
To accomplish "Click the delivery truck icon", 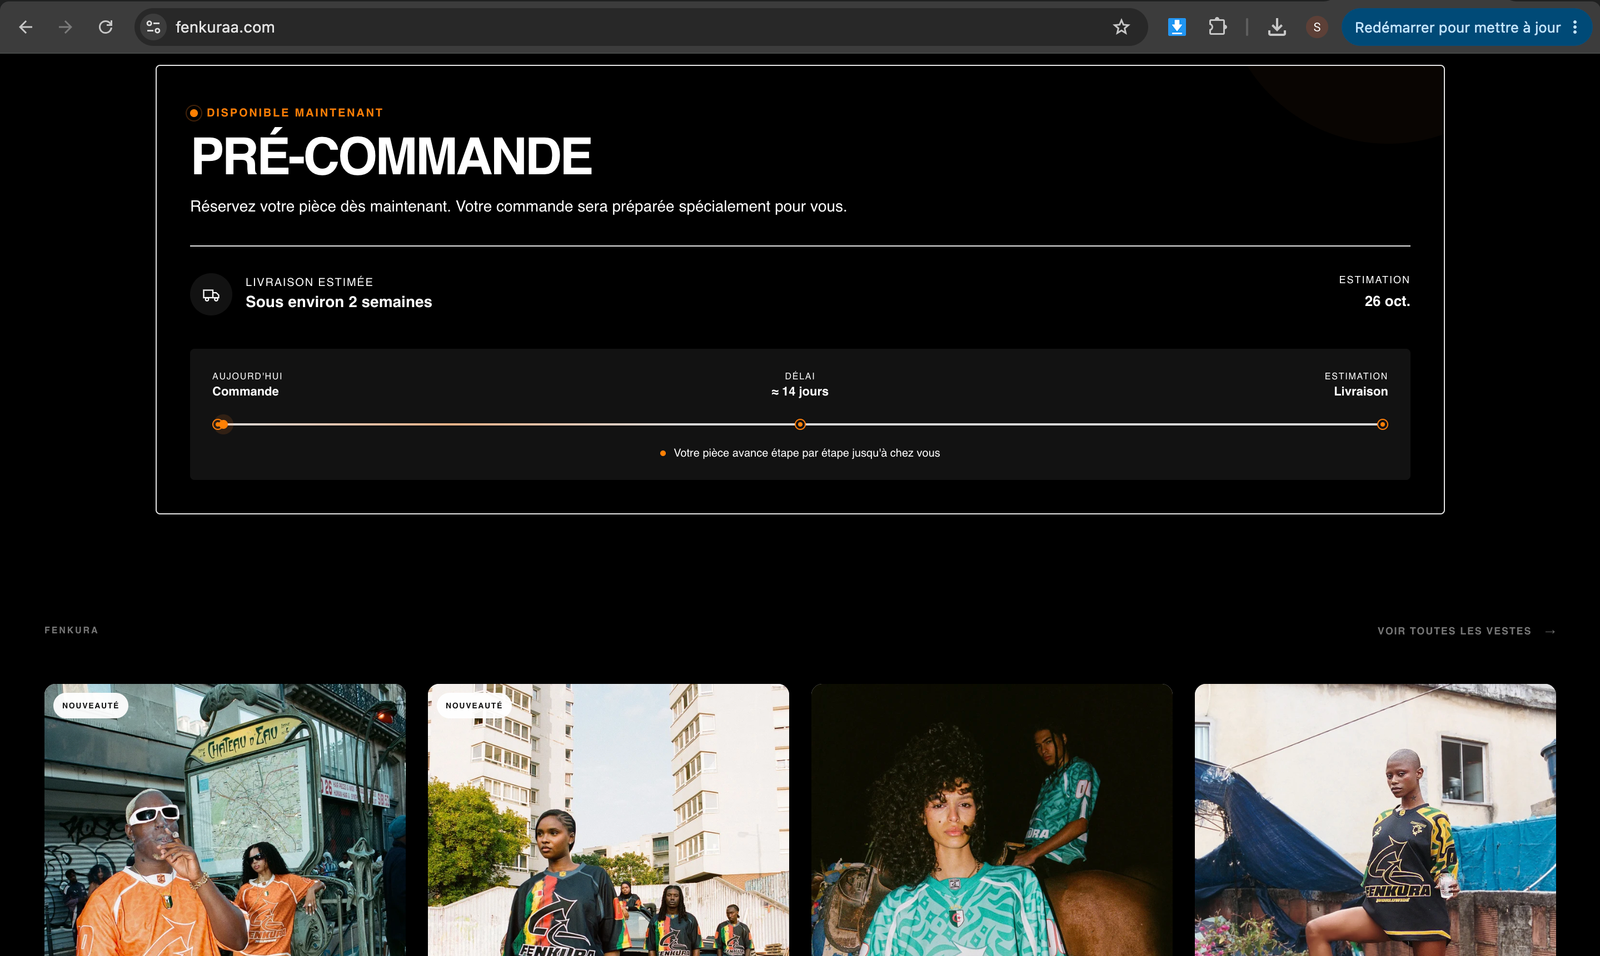I will coord(211,295).
